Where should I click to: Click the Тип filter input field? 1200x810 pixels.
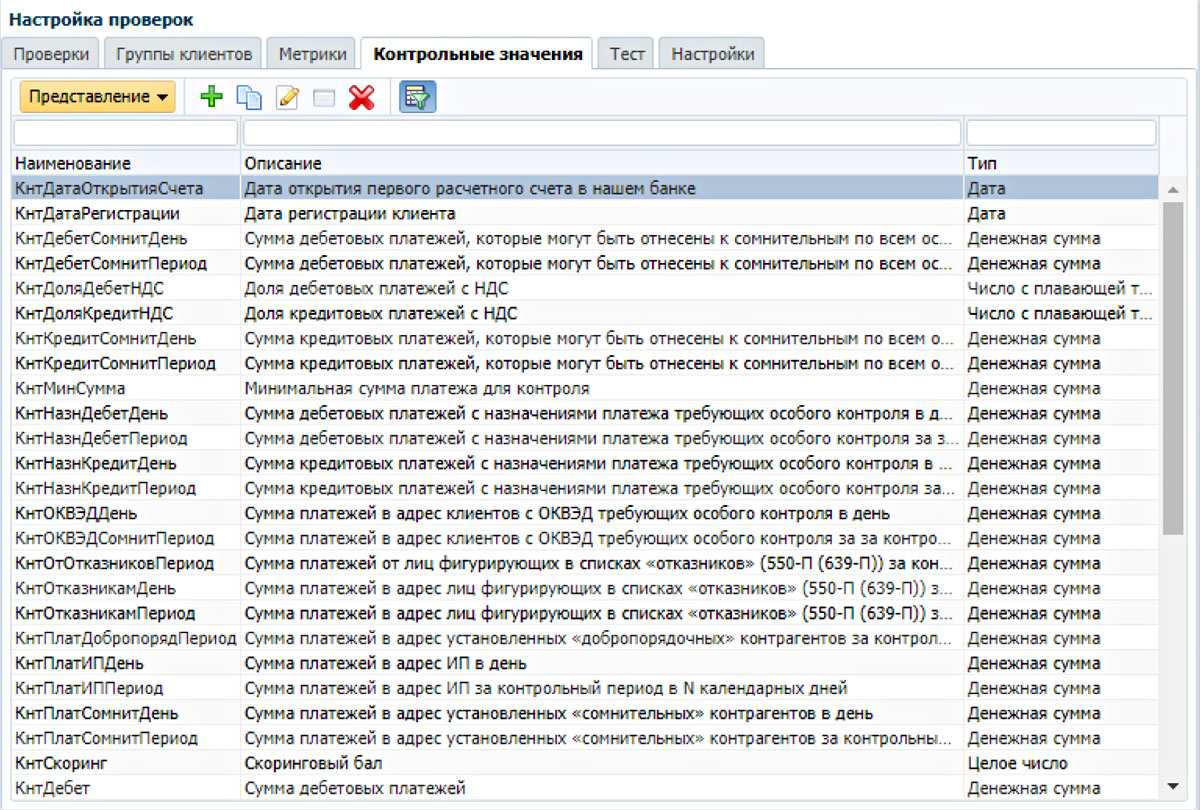1060,133
